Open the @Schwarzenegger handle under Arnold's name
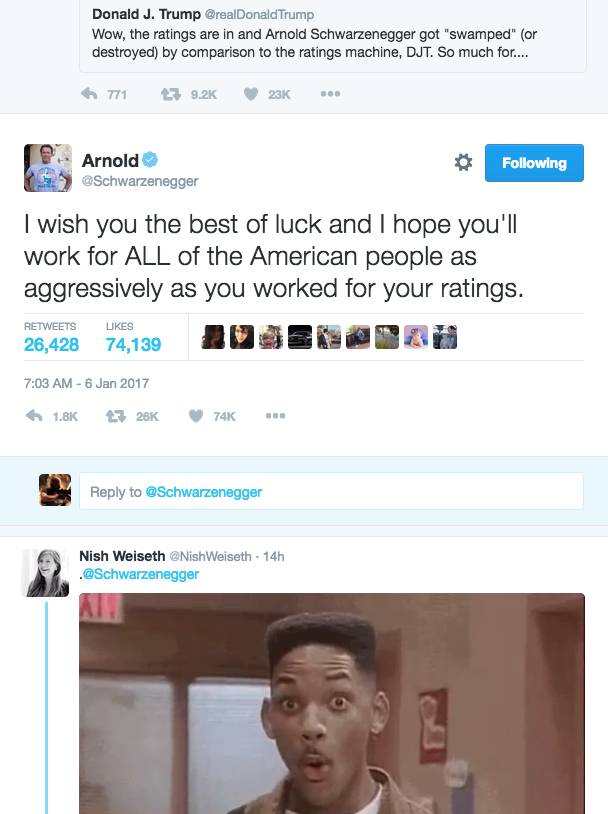Screen dimensions: 608x814 [x=140, y=181]
